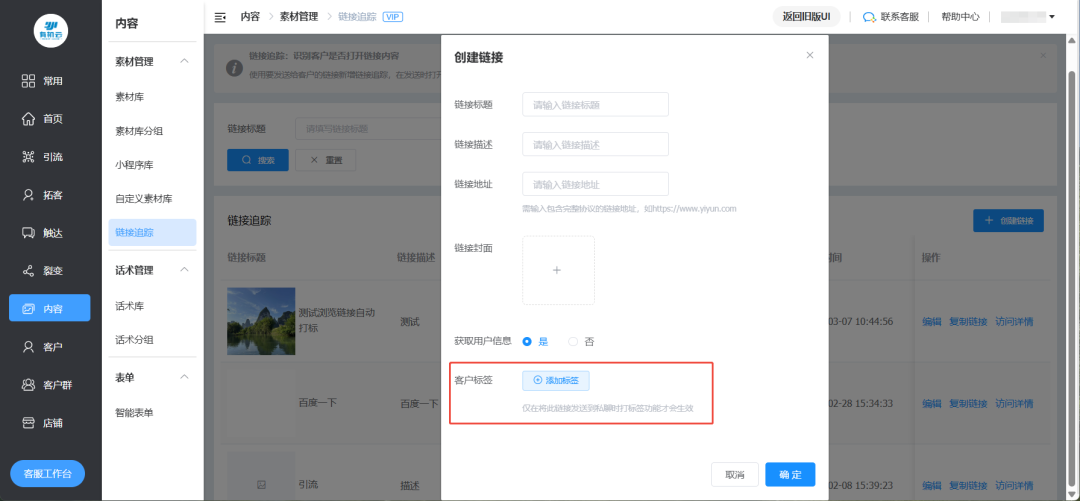
Task: Click the blue 创建链接 button
Action: click(1008, 221)
